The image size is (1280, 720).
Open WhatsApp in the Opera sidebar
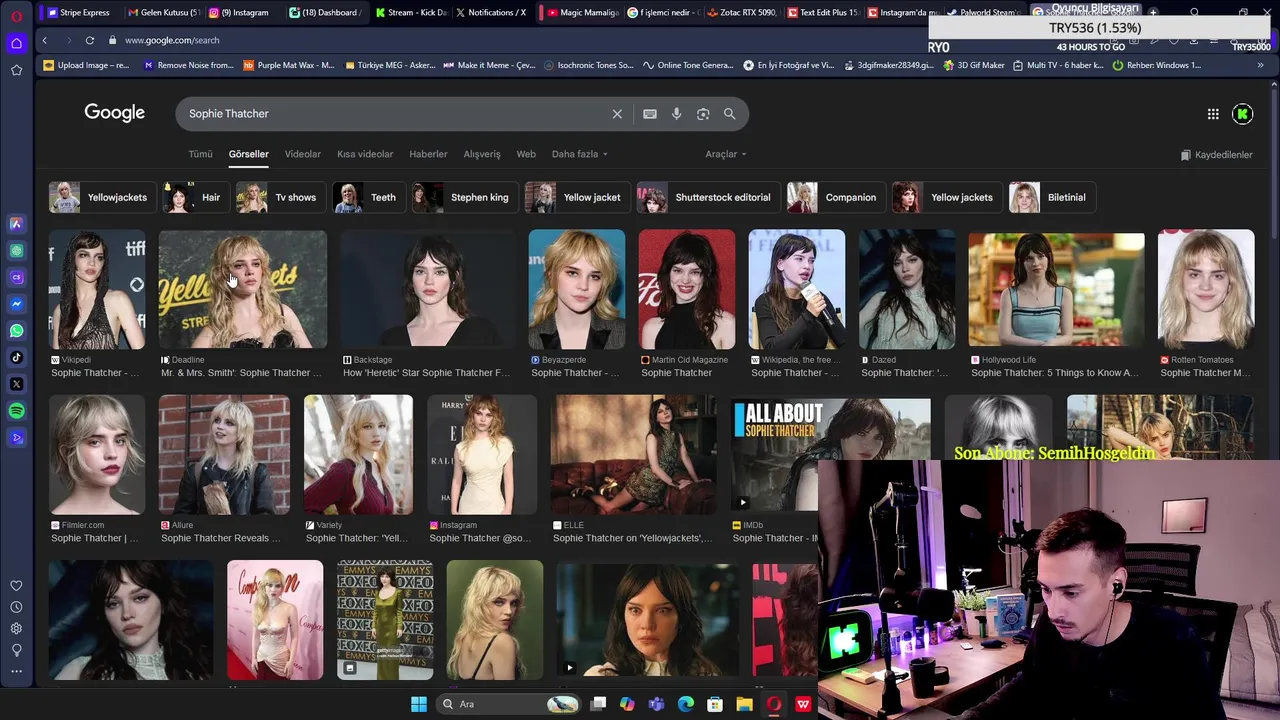[x=16, y=330]
